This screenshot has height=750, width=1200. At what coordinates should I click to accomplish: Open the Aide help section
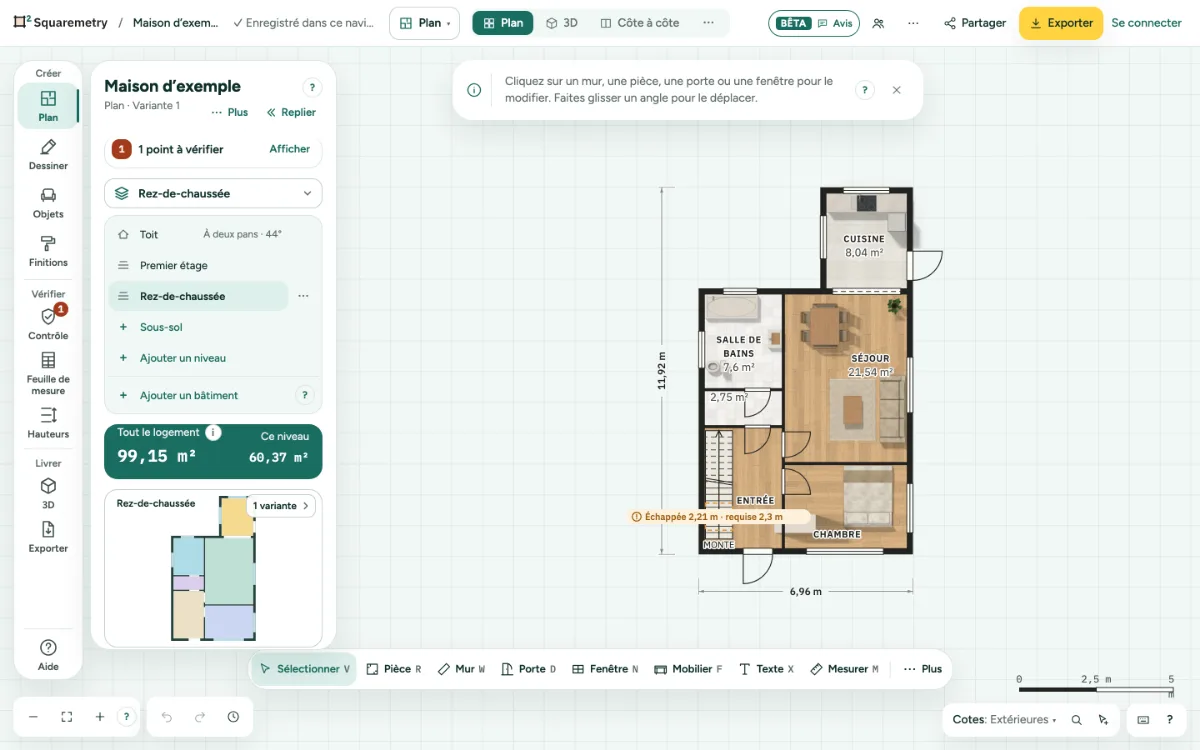[x=48, y=655]
